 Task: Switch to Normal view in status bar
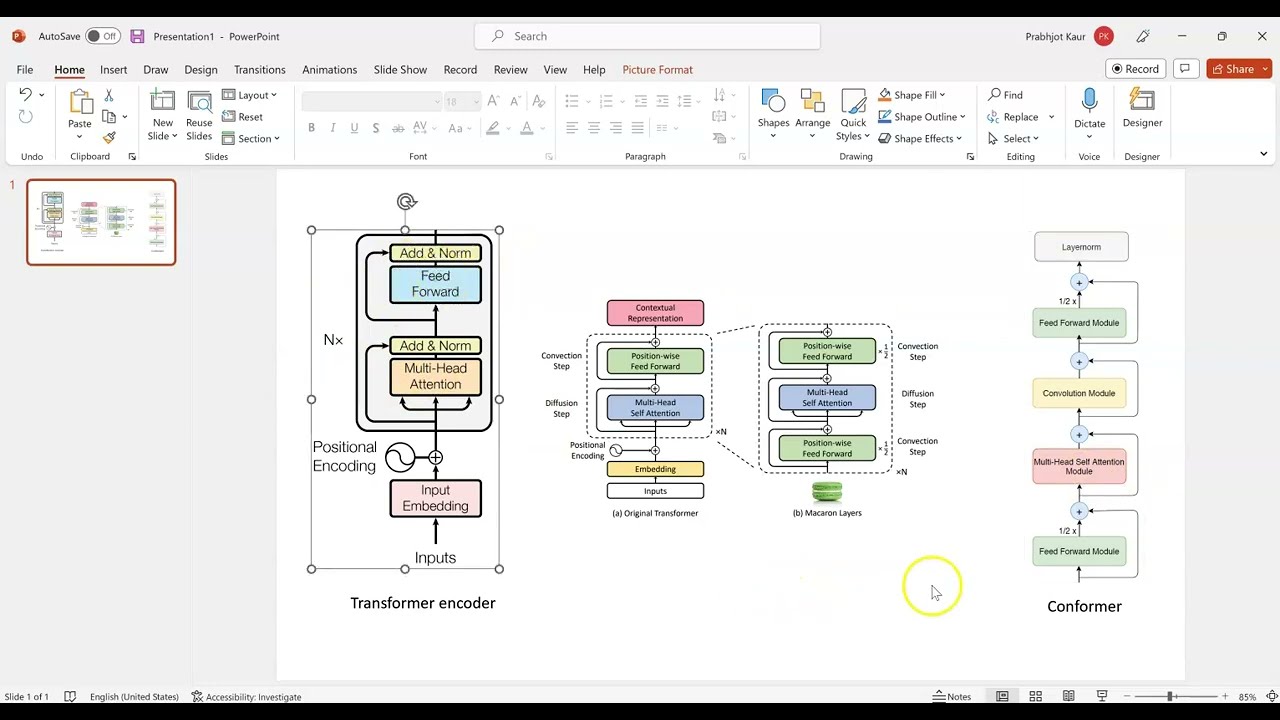click(x=1002, y=696)
